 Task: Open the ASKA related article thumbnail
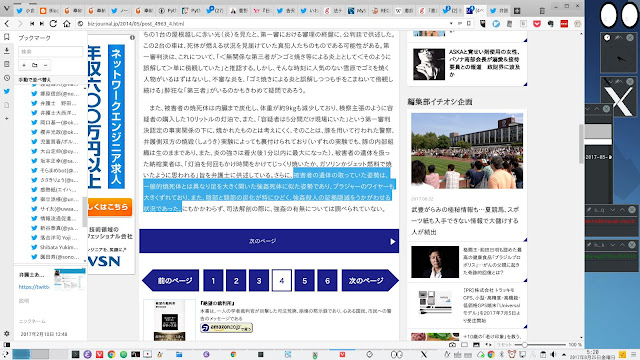click(429, 64)
